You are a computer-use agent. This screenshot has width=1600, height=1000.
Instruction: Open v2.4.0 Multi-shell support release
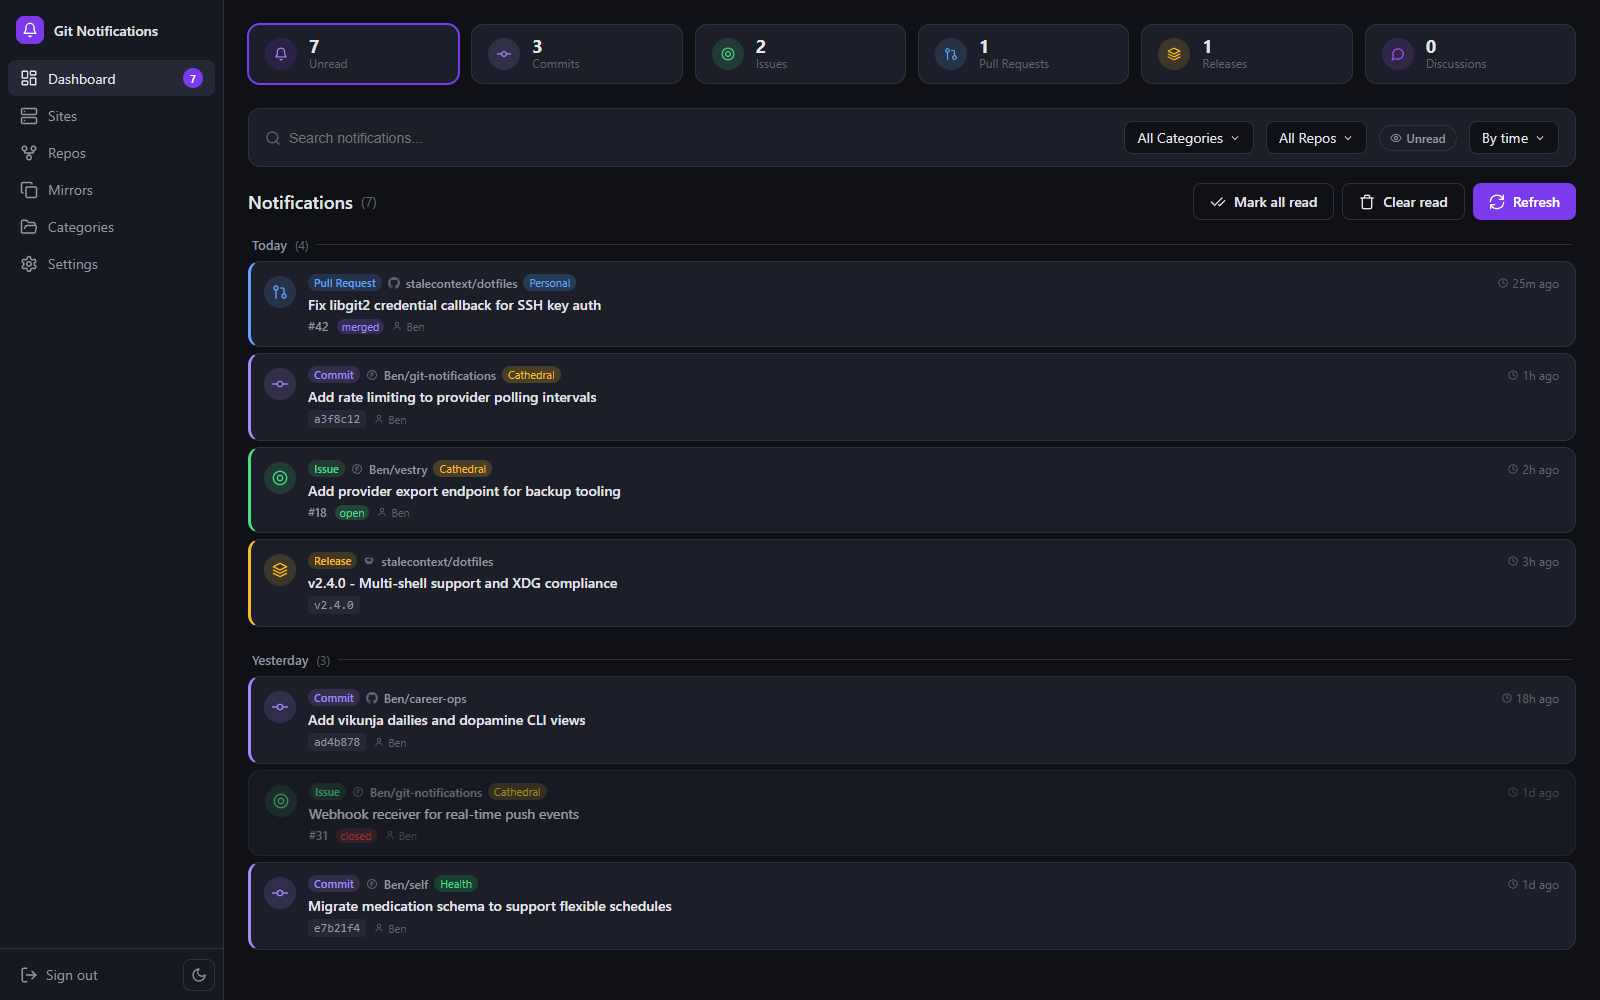[912, 583]
